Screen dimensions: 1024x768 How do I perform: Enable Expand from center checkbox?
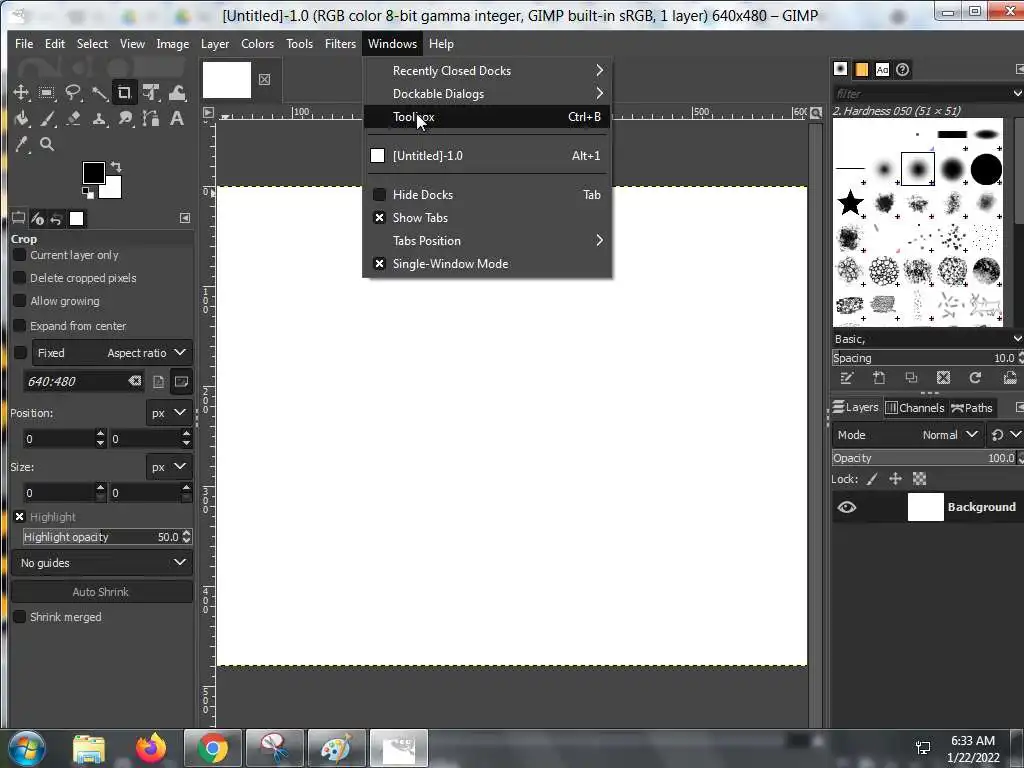point(20,325)
